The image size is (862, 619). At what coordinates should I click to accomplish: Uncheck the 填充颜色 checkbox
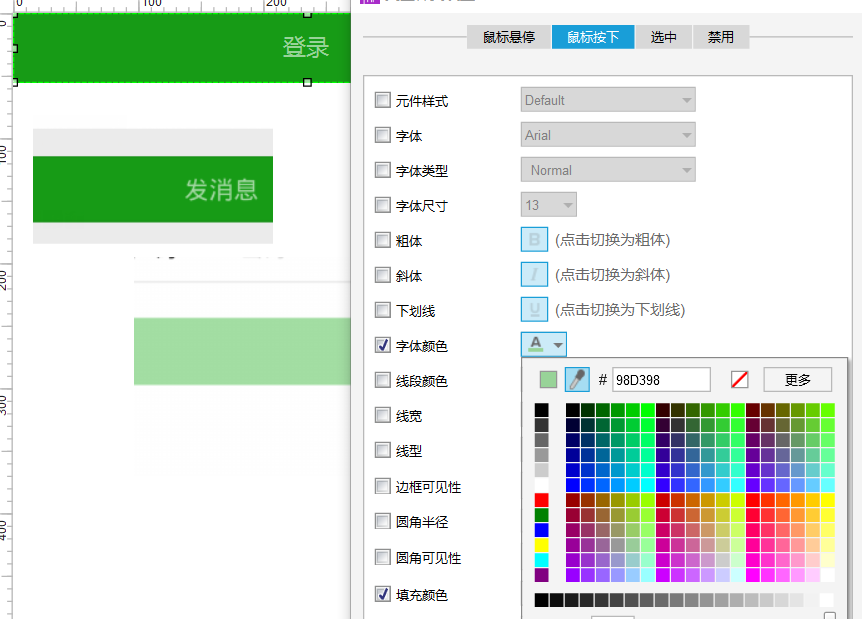[383, 594]
